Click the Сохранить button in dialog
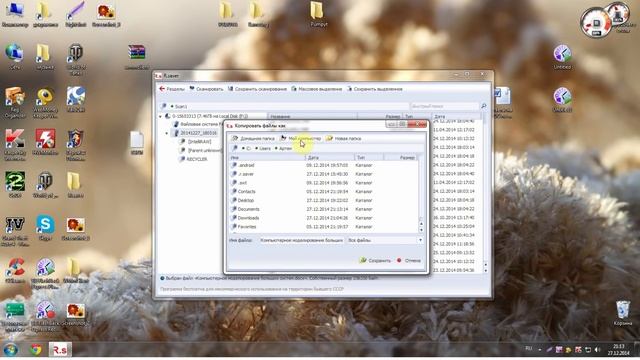Viewport: 640px width, 360px height. pos(375,260)
